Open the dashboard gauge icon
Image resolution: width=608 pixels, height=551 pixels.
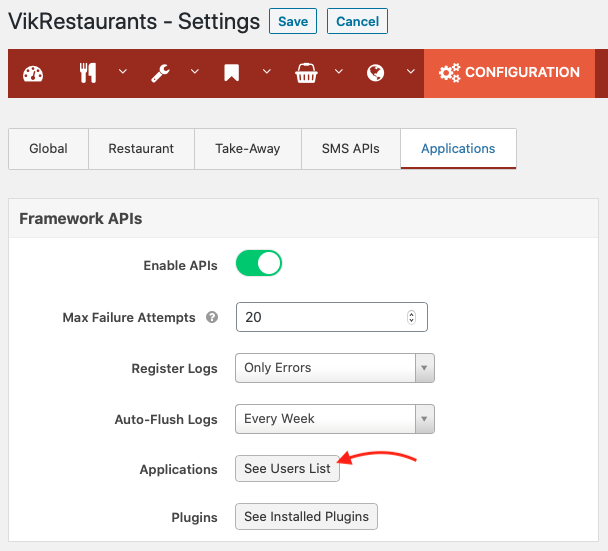coord(33,73)
